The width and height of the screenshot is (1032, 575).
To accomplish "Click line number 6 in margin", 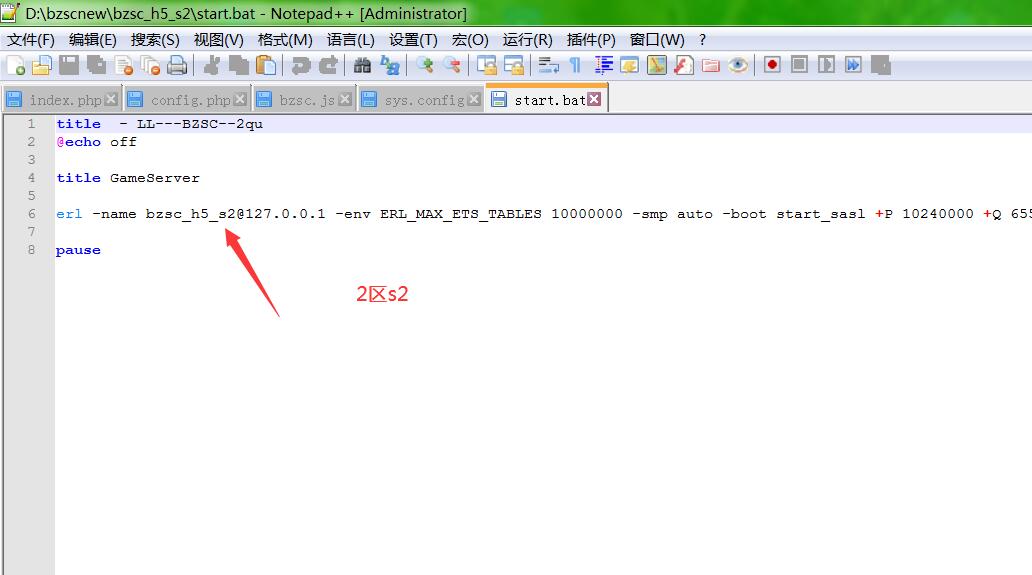I will tap(31, 214).
